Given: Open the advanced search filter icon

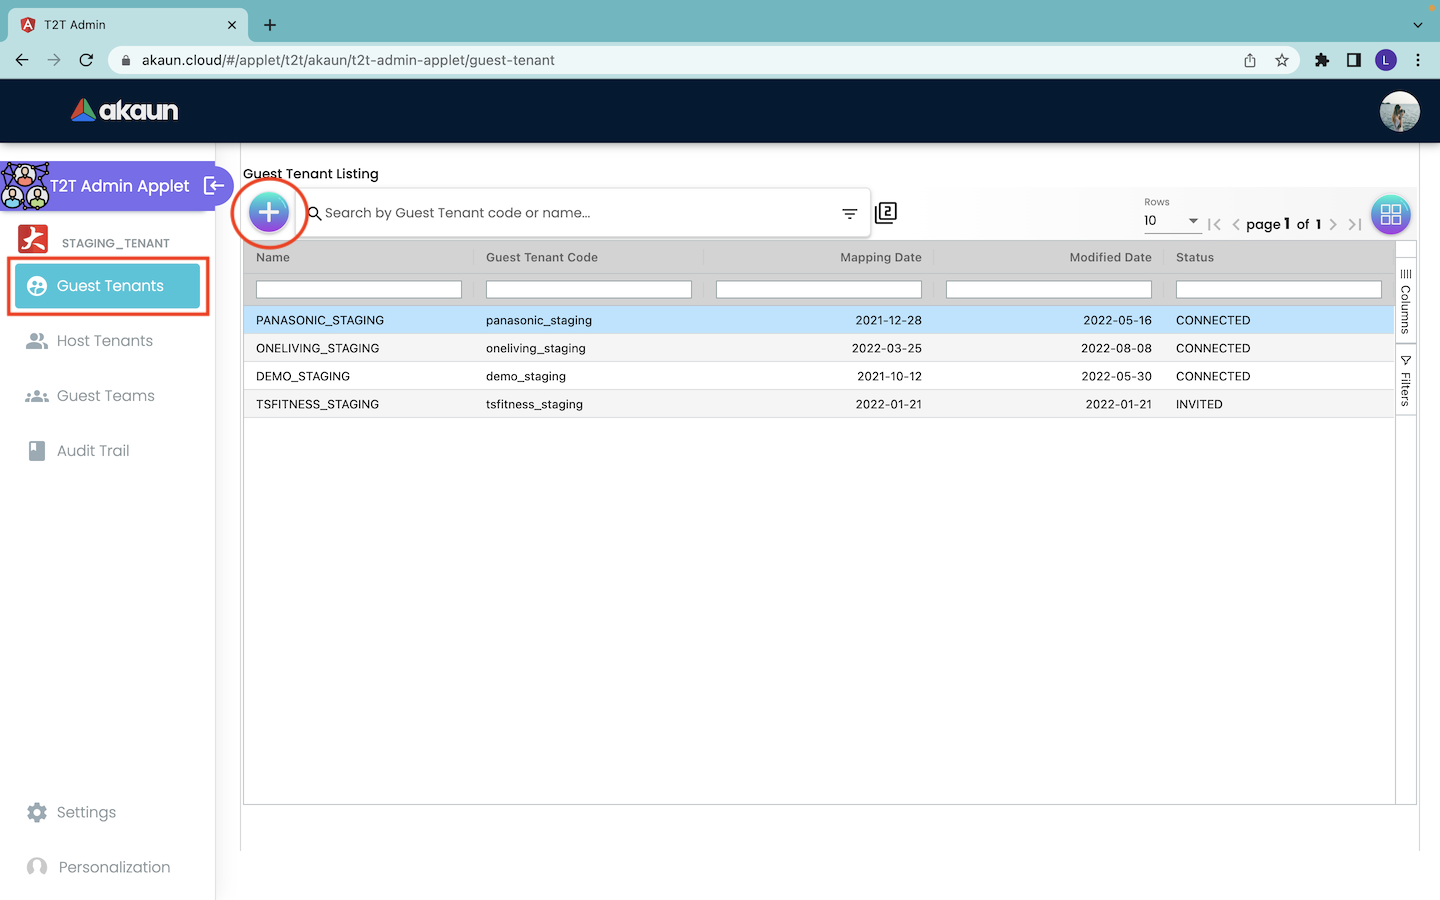Looking at the screenshot, I should pyautogui.click(x=849, y=213).
